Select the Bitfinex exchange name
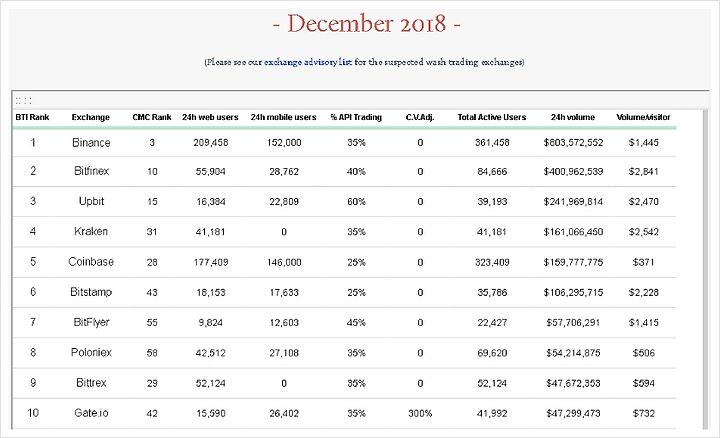The image size is (720, 438). coord(91,171)
